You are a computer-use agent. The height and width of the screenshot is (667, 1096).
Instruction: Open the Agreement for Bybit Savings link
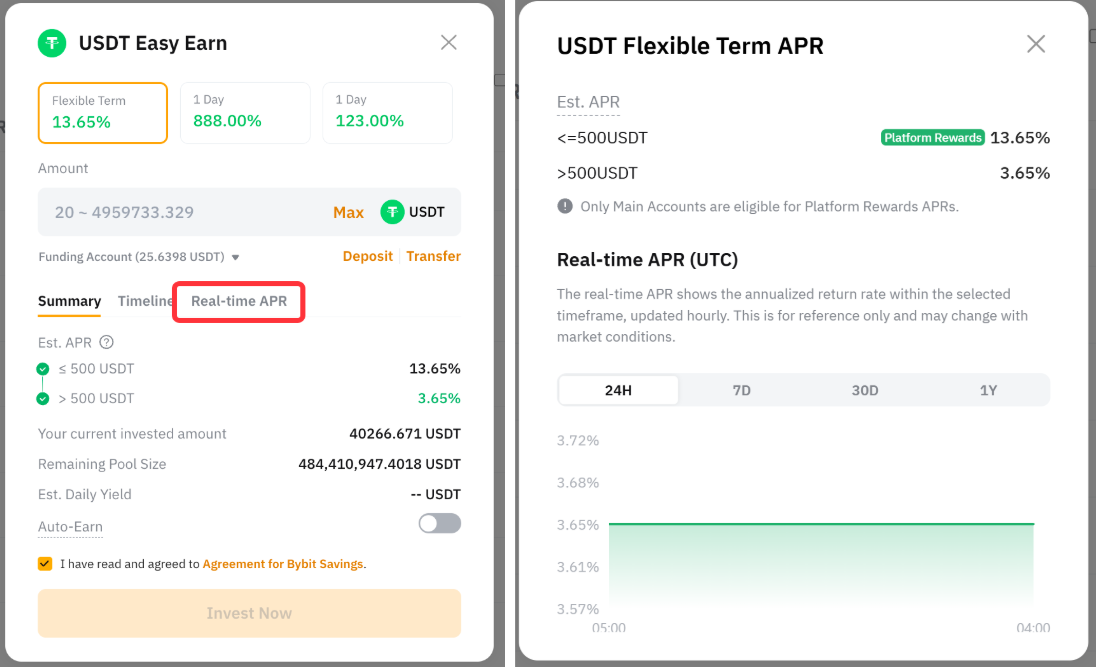282,564
